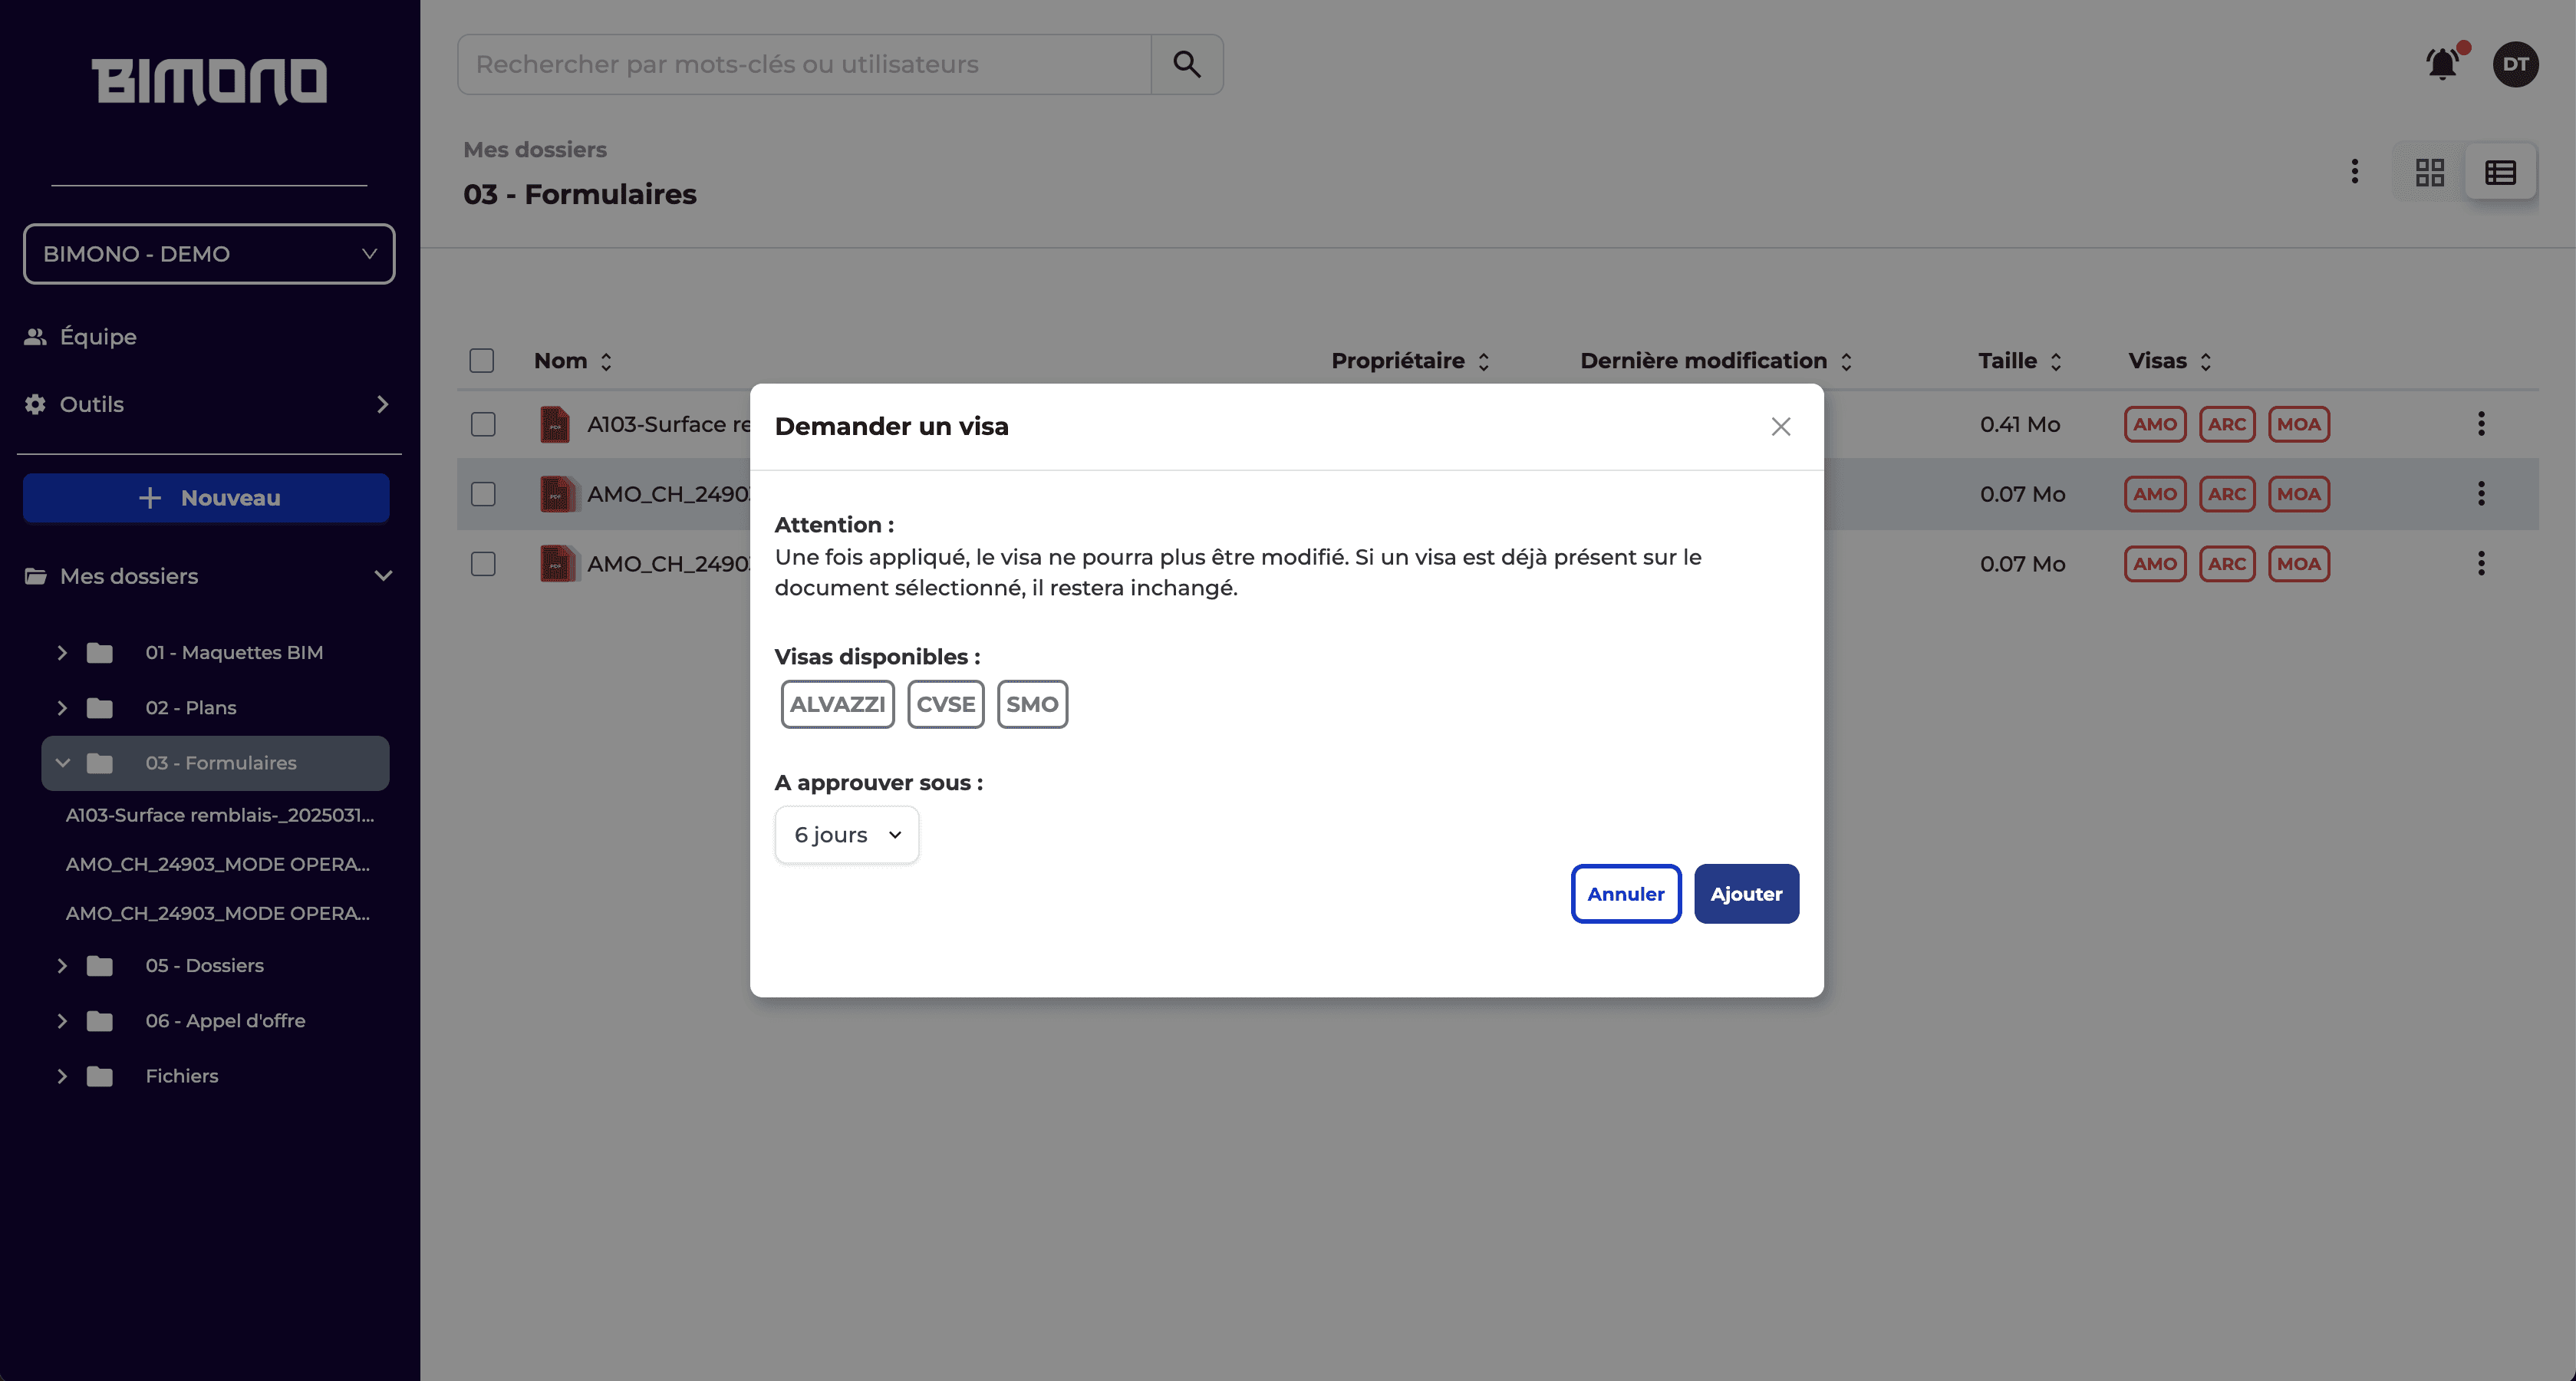
Task: Open folder options three-dot menu in header
Action: [x=2355, y=172]
